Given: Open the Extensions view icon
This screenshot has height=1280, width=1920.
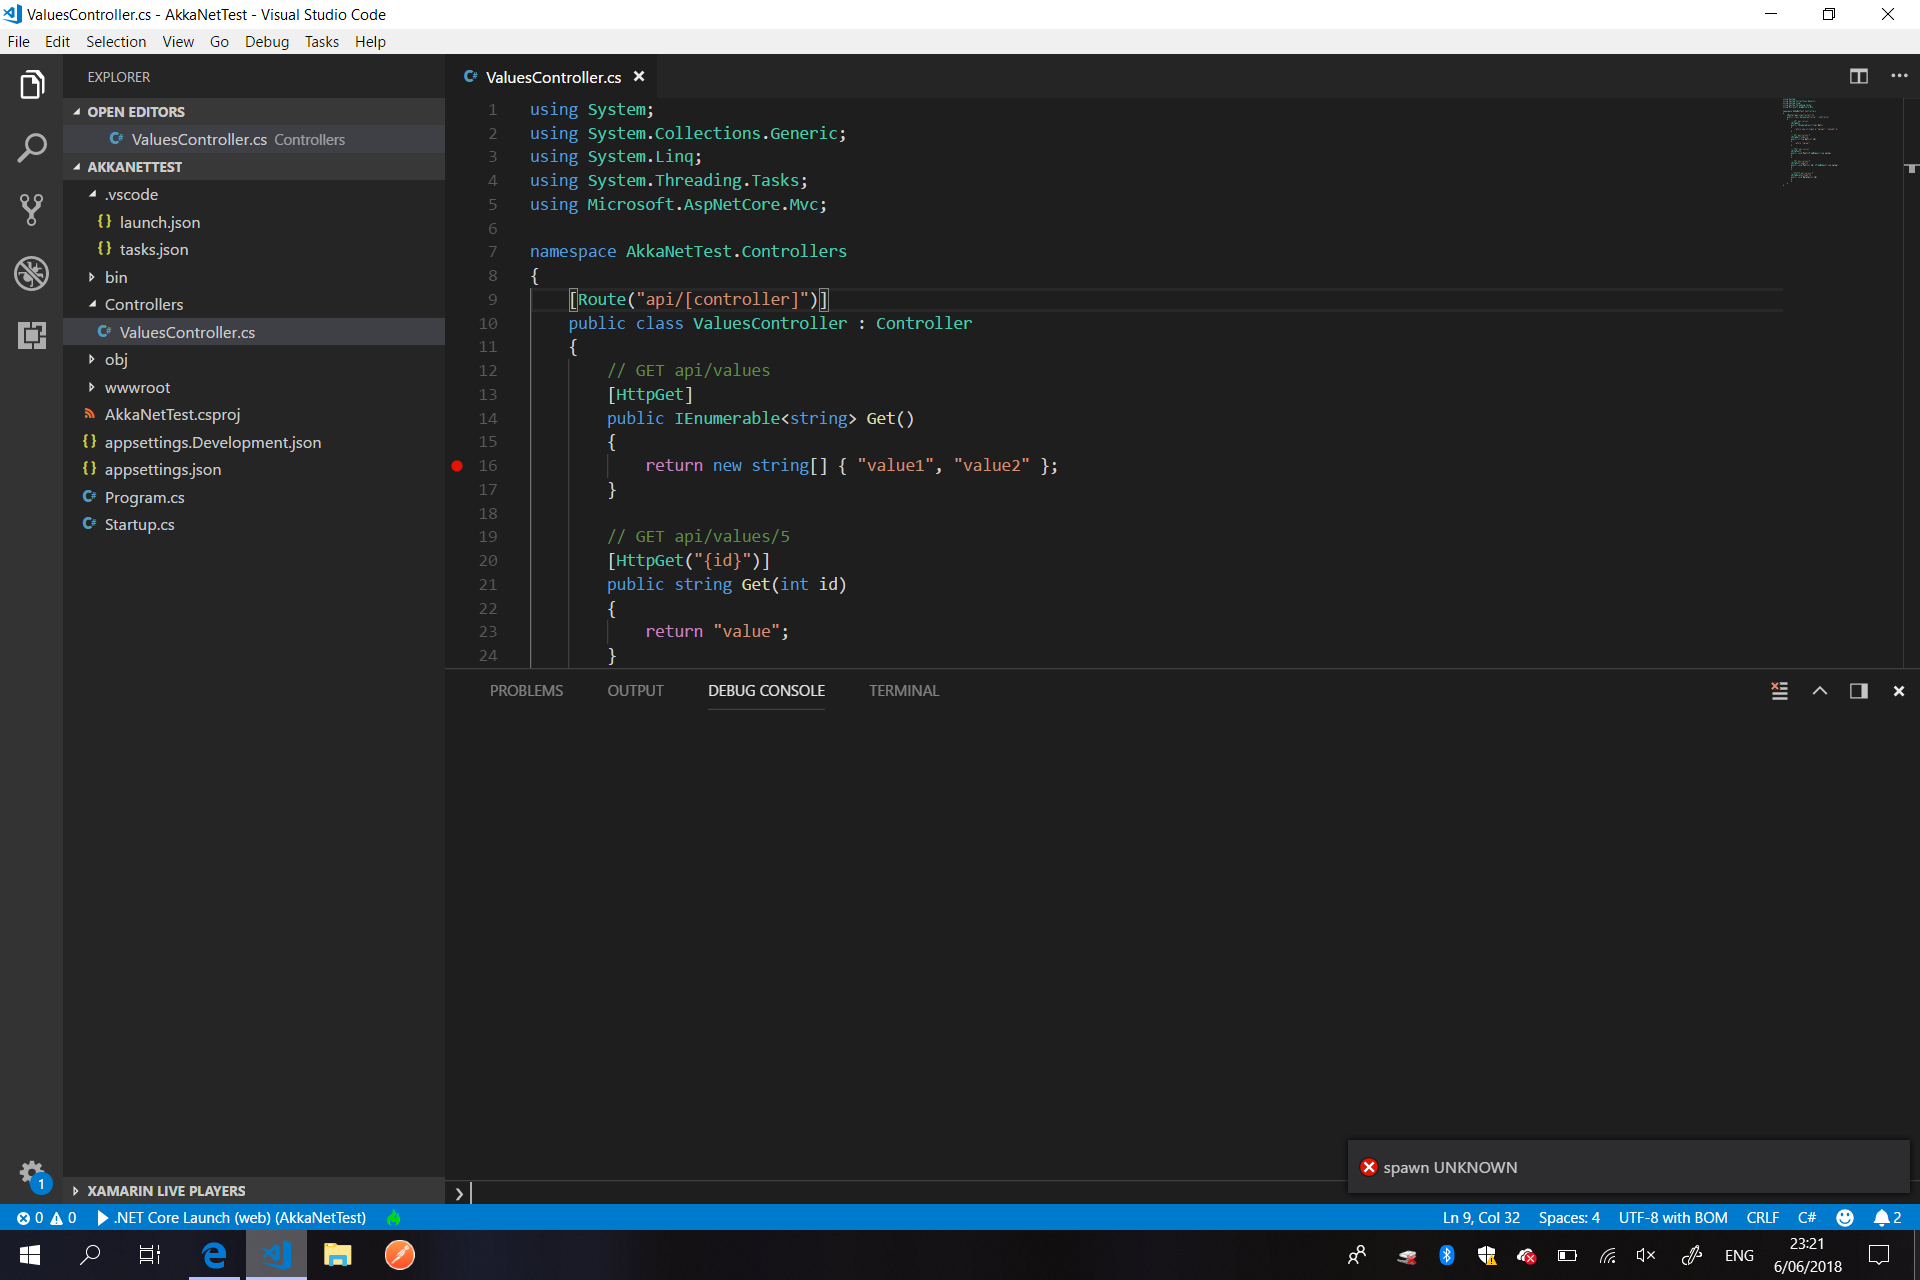Looking at the screenshot, I should [x=32, y=335].
